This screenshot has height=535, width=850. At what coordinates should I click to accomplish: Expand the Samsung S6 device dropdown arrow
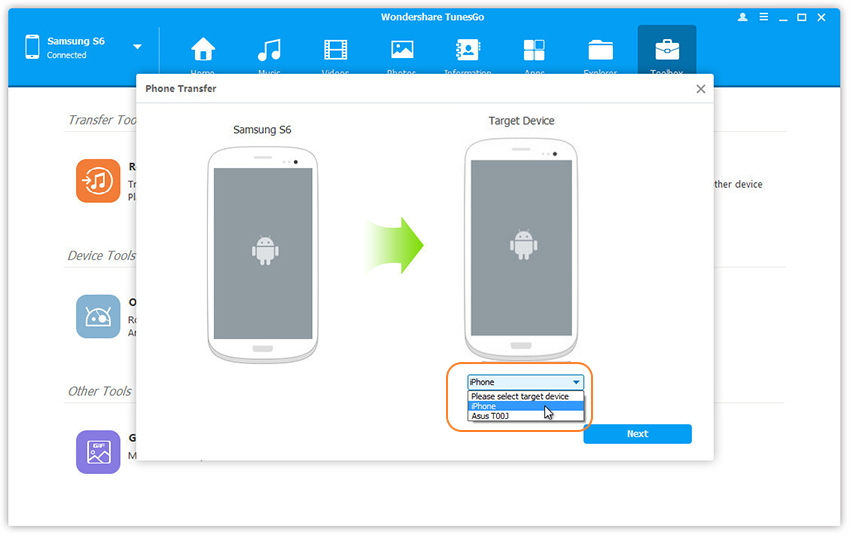pos(137,47)
